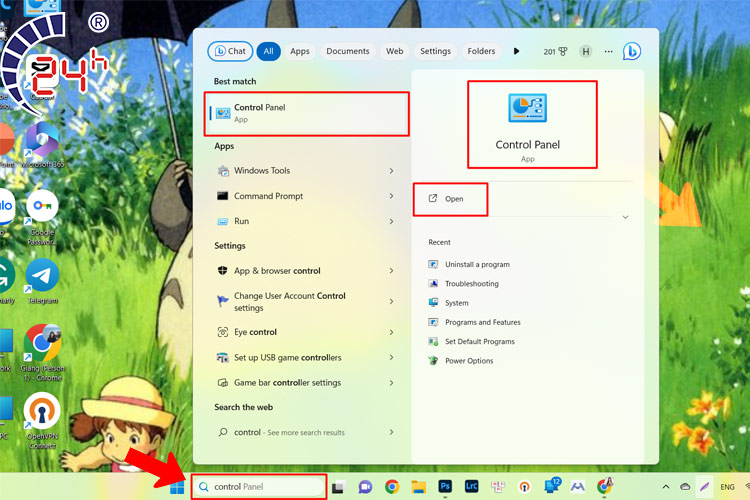
Task: Expand the web search control chevron
Action: pos(391,432)
